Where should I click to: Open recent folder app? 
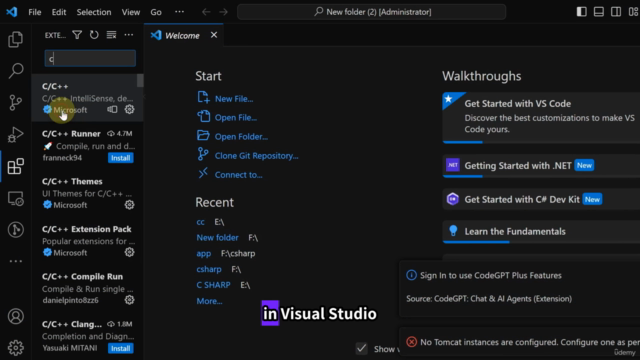(x=204, y=253)
